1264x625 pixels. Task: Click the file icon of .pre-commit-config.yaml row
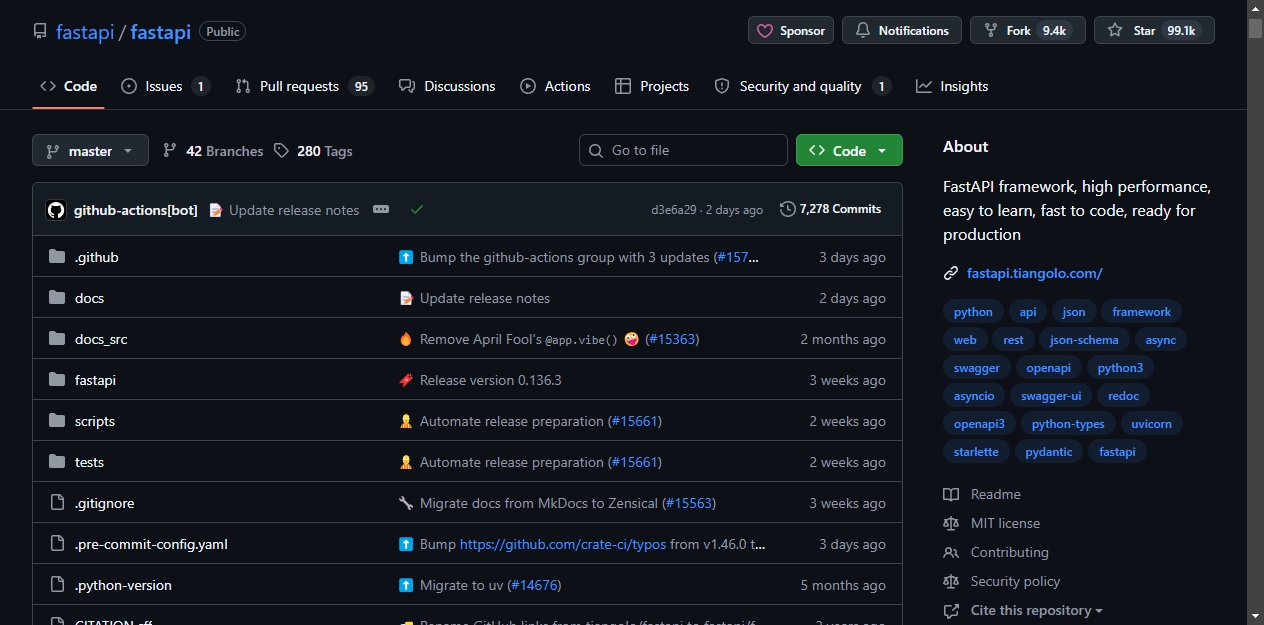point(57,544)
